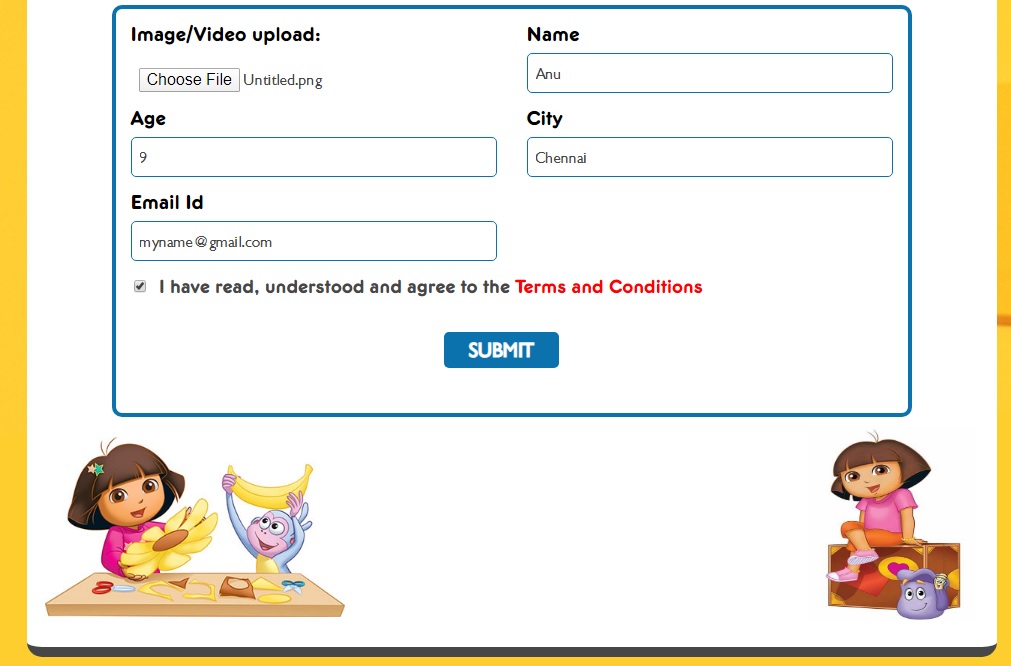Click into the Age input field

(313, 157)
